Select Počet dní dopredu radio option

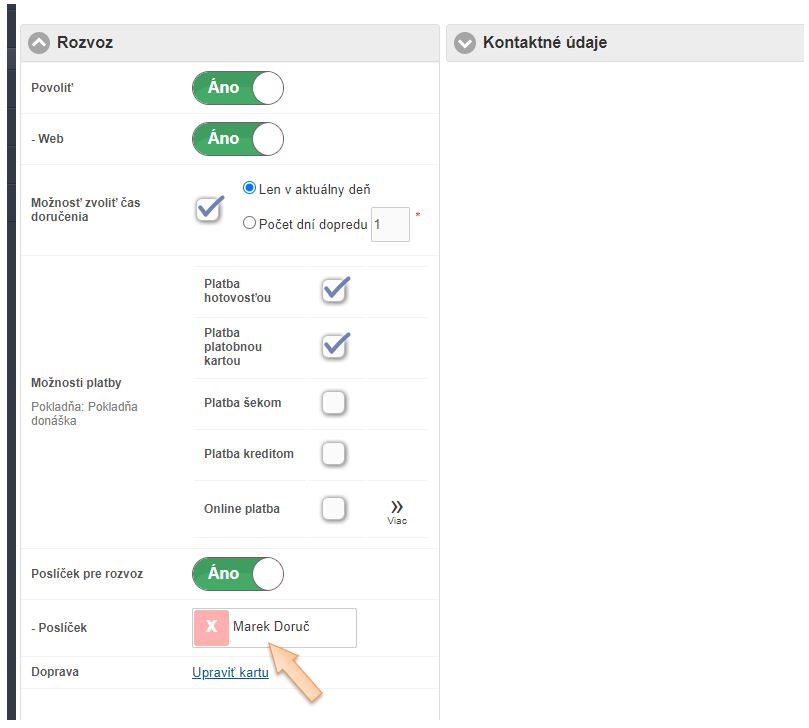pos(250,224)
